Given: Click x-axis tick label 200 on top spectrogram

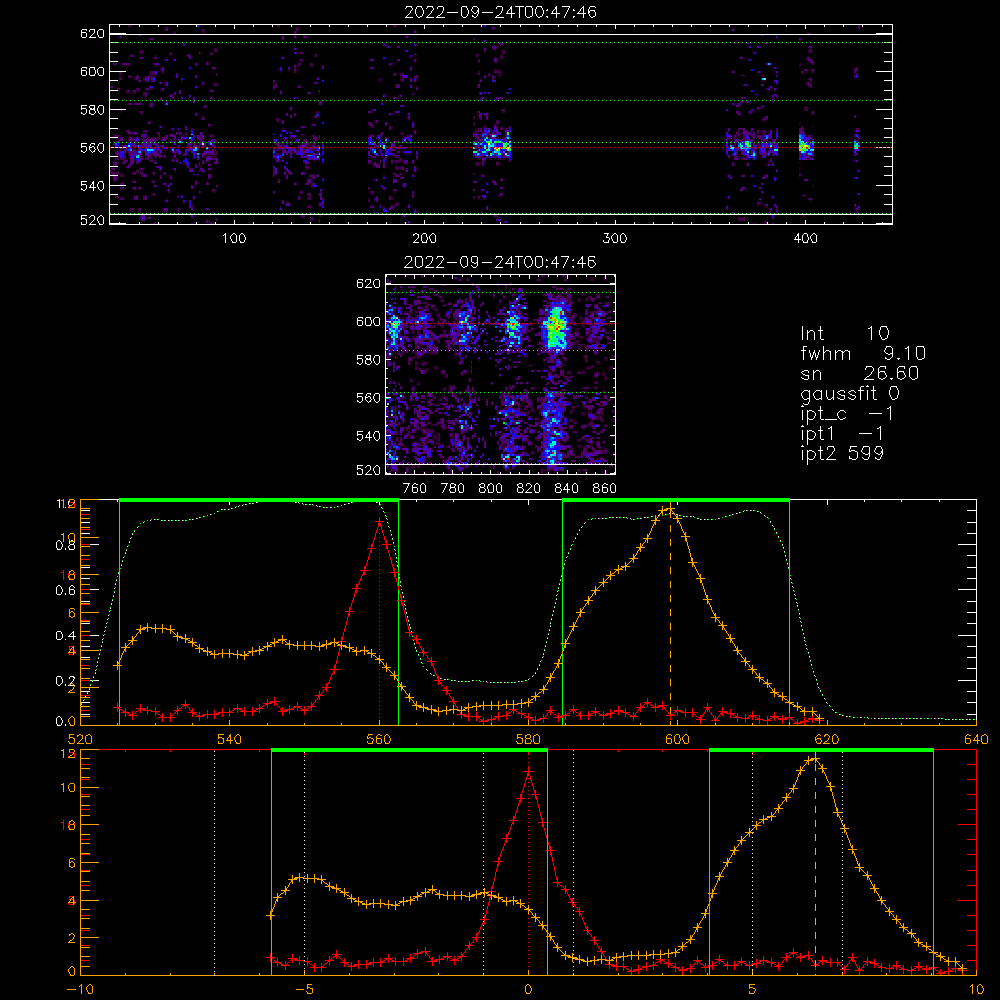Looking at the screenshot, I should (424, 239).
